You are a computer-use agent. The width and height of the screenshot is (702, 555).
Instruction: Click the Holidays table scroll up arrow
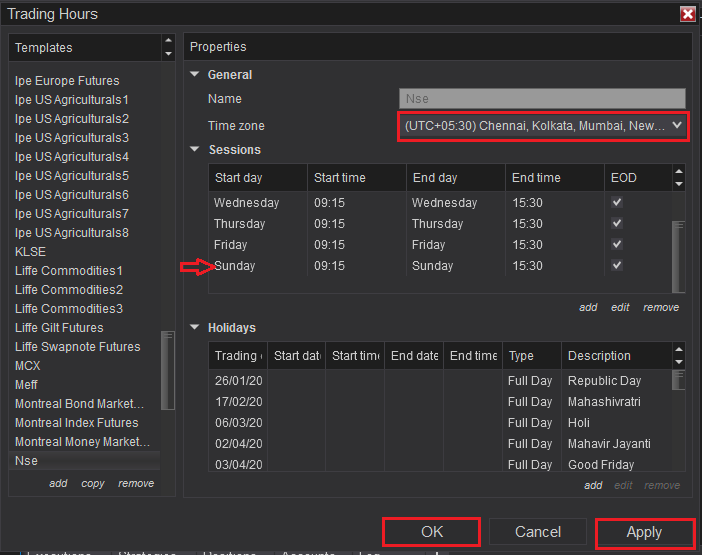tap(680, 350)
